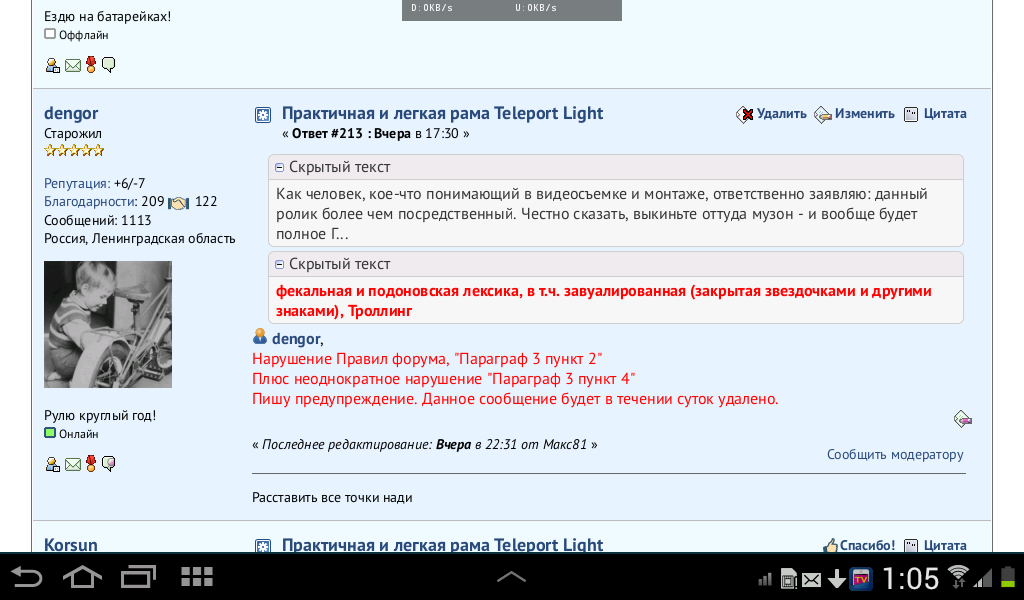Click the speech bubble icon under dengor's avatar

(x=109, y=464)
